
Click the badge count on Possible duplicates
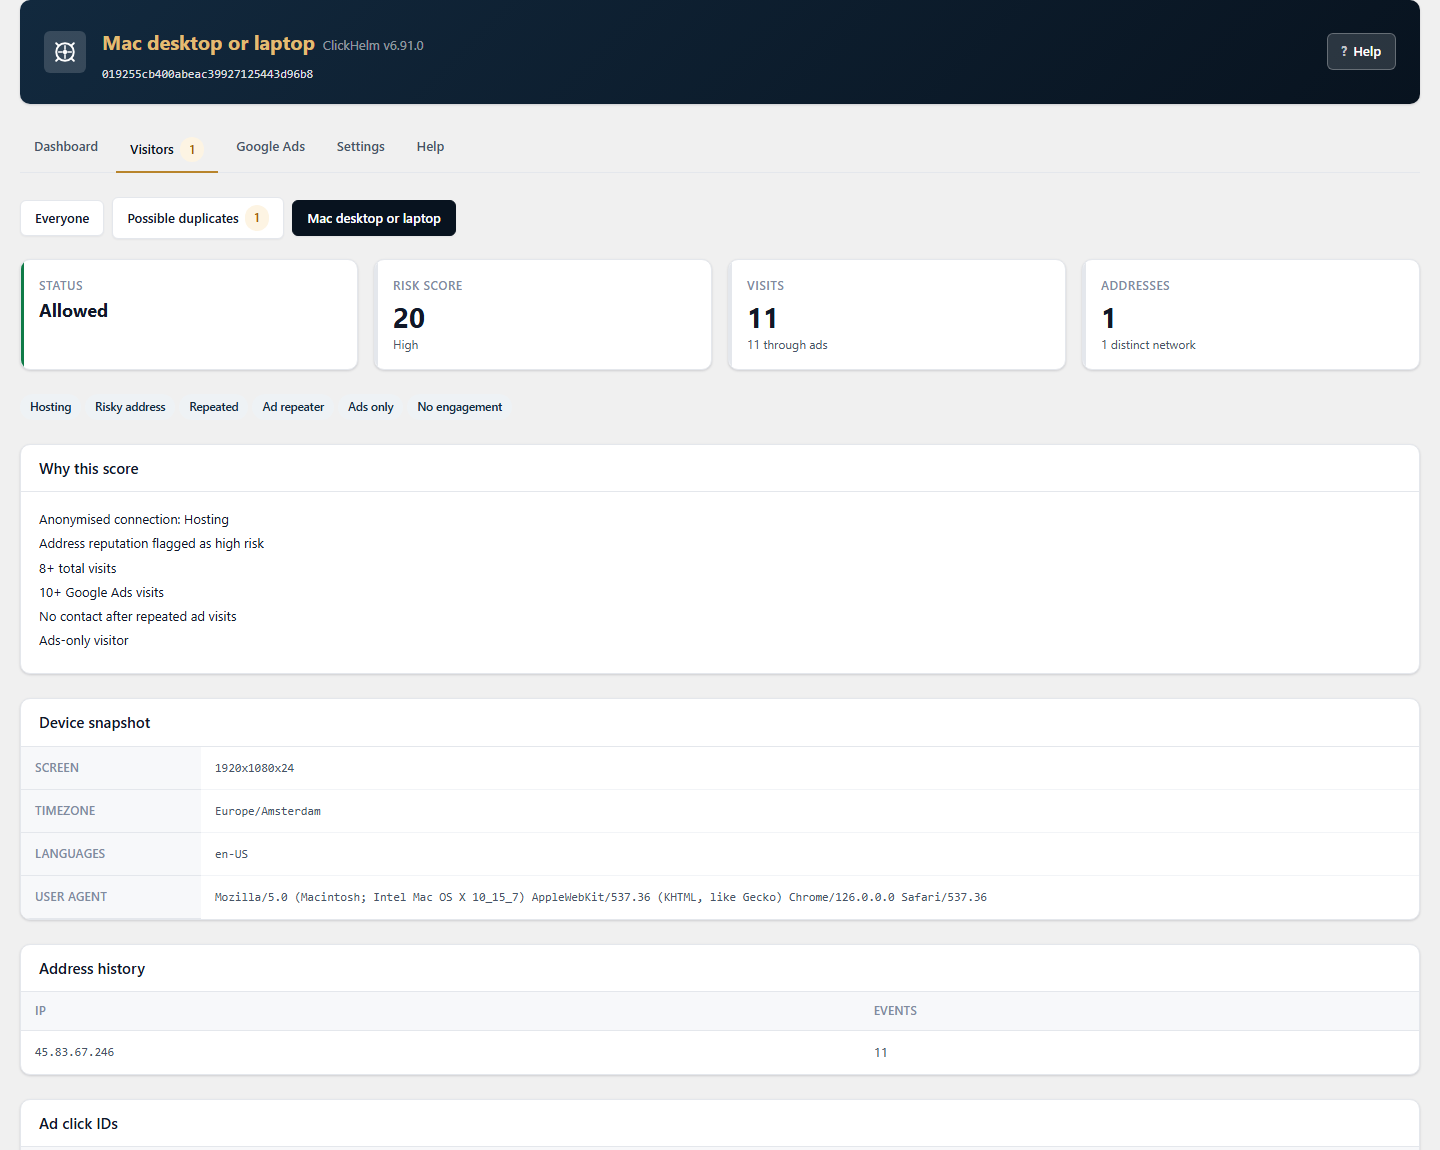(257, 218)
